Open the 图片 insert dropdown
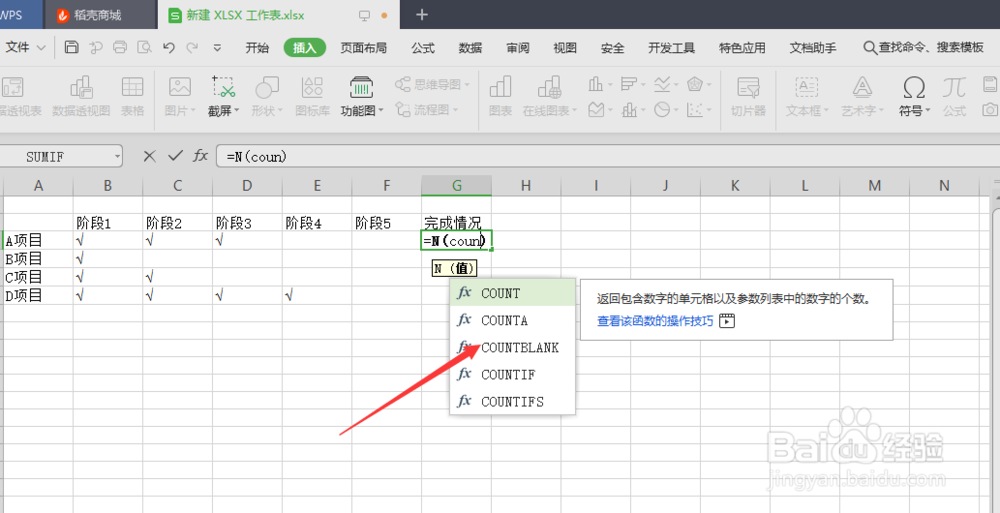The width and height of the screenshot is (1000, 513). point(180,96)
